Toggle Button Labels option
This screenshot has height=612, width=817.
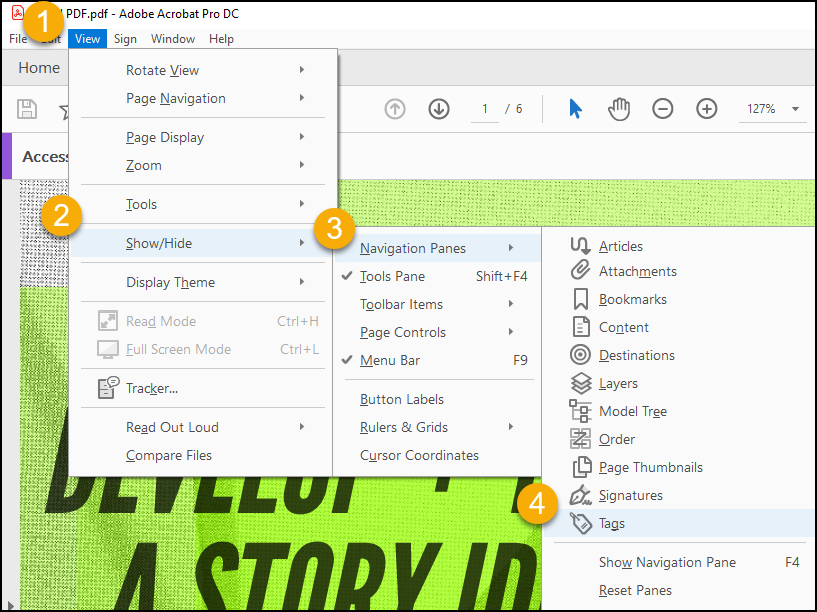(x=437, y=399)
